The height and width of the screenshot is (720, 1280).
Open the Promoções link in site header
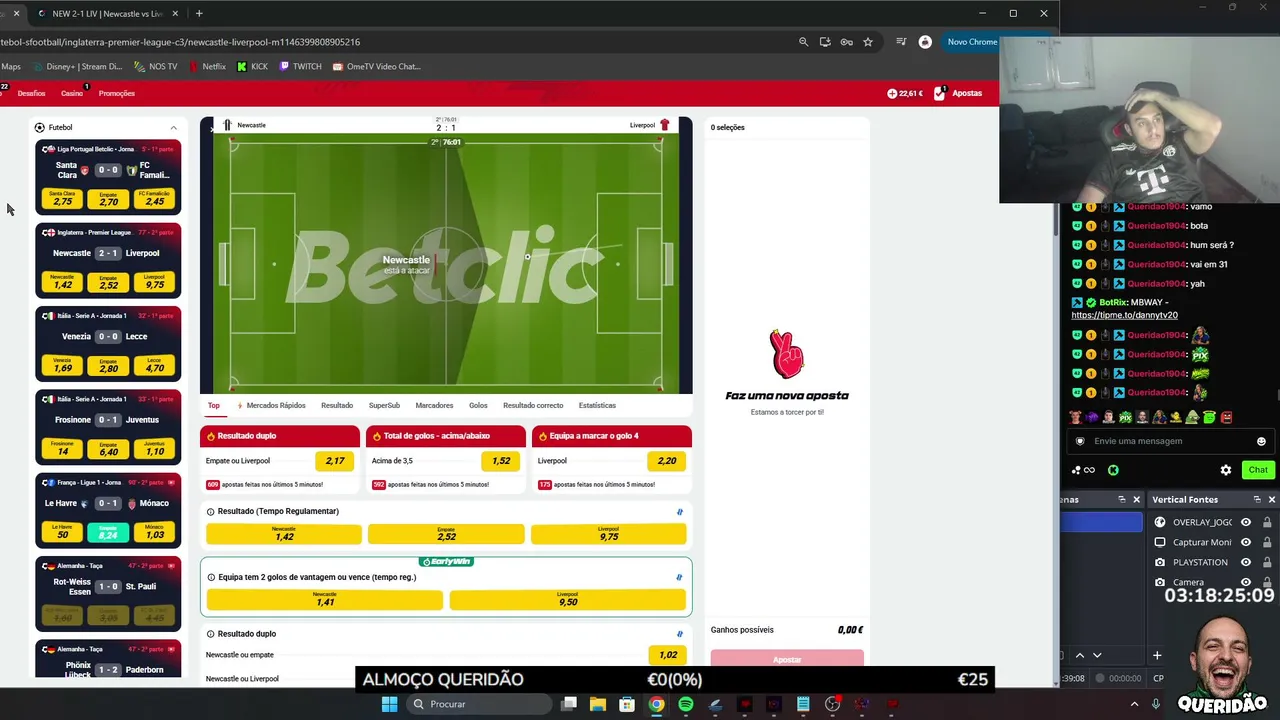pyautogui.click(x=117, y=93)
